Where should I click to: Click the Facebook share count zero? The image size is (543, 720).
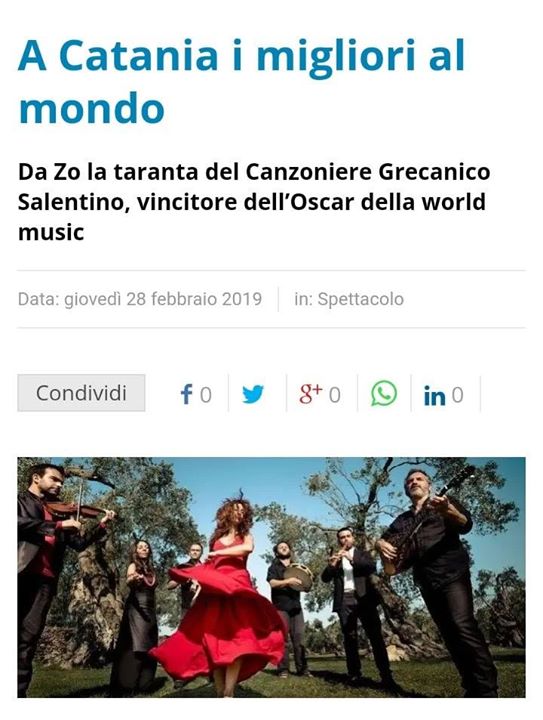(206, 395)
